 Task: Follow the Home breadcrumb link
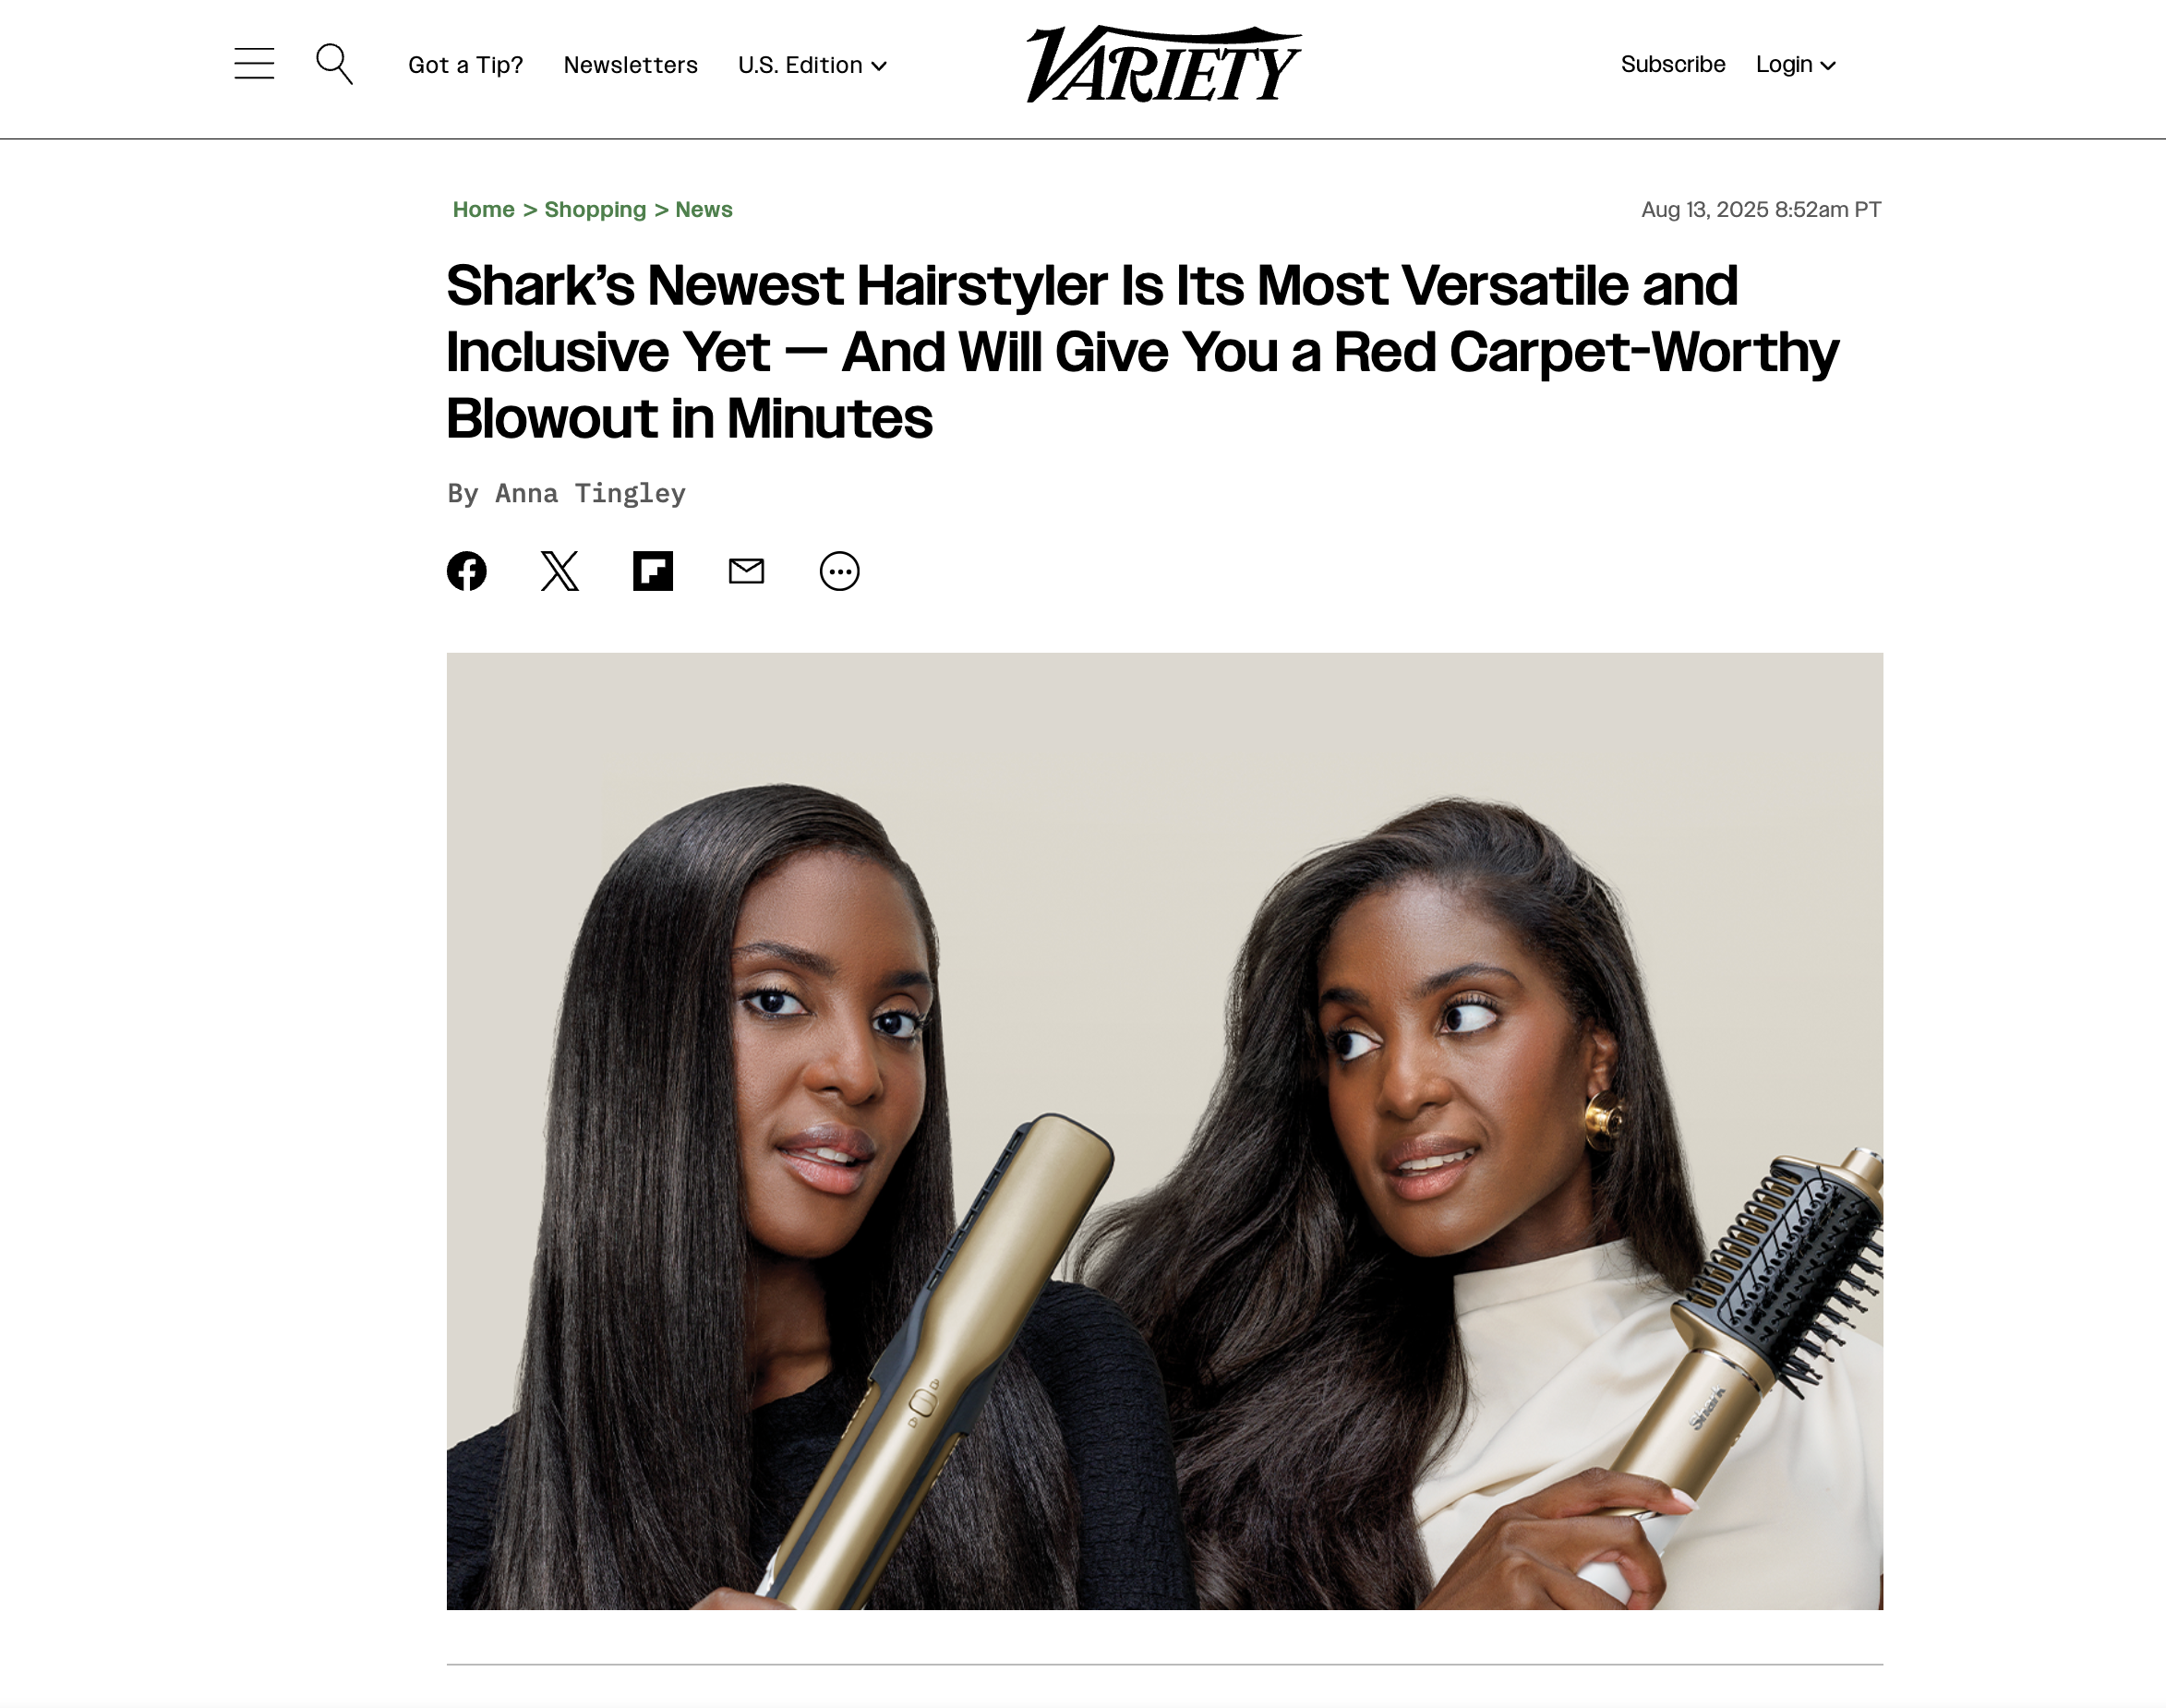click(x=484, y=209)
